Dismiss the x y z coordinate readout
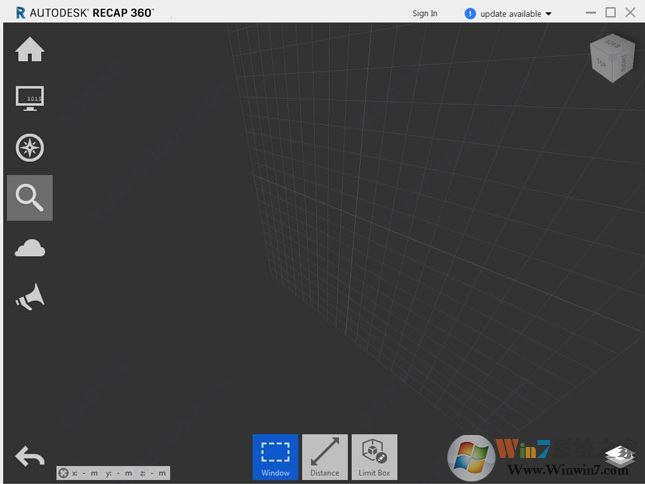This screenshot has height=484, width=645. point(64,473)
